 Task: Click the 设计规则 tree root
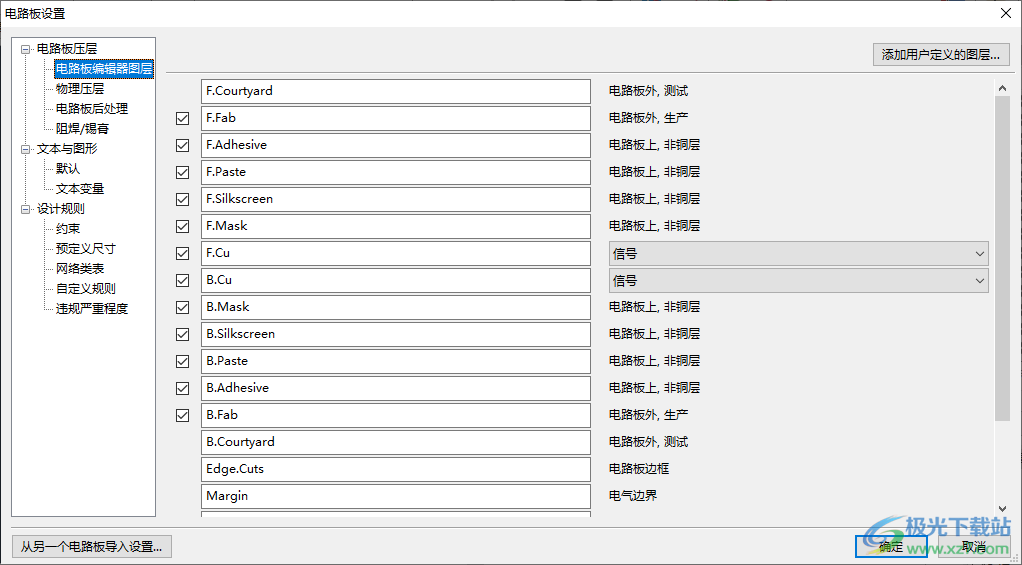click(x=61, y=209)
